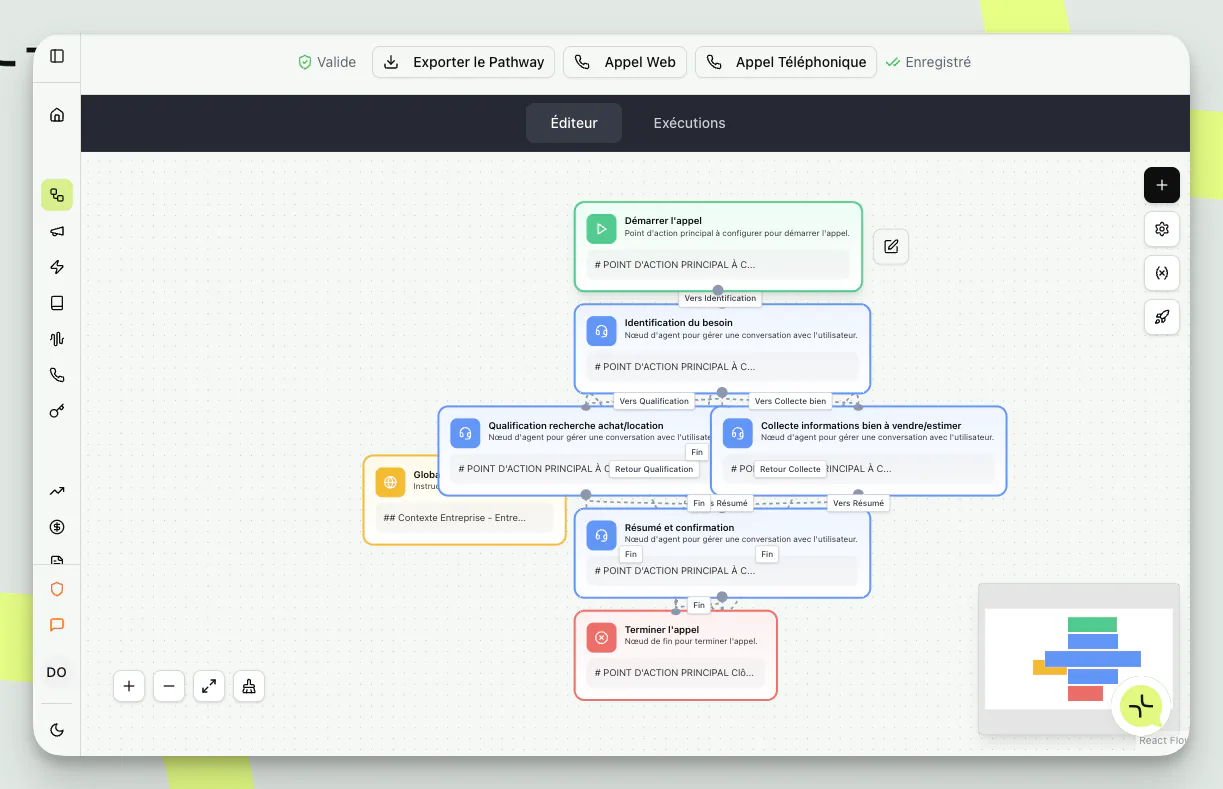The height and width of the screenshot is (789, 1223).
Task: Open the audio waveform voices icon
Action: coord(57,339)
